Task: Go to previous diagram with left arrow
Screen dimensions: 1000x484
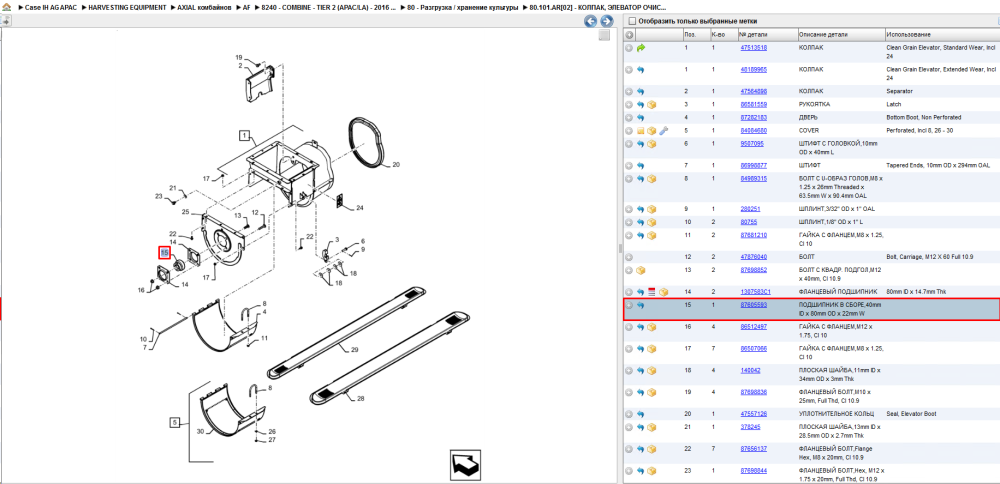Action: [591, 22]
